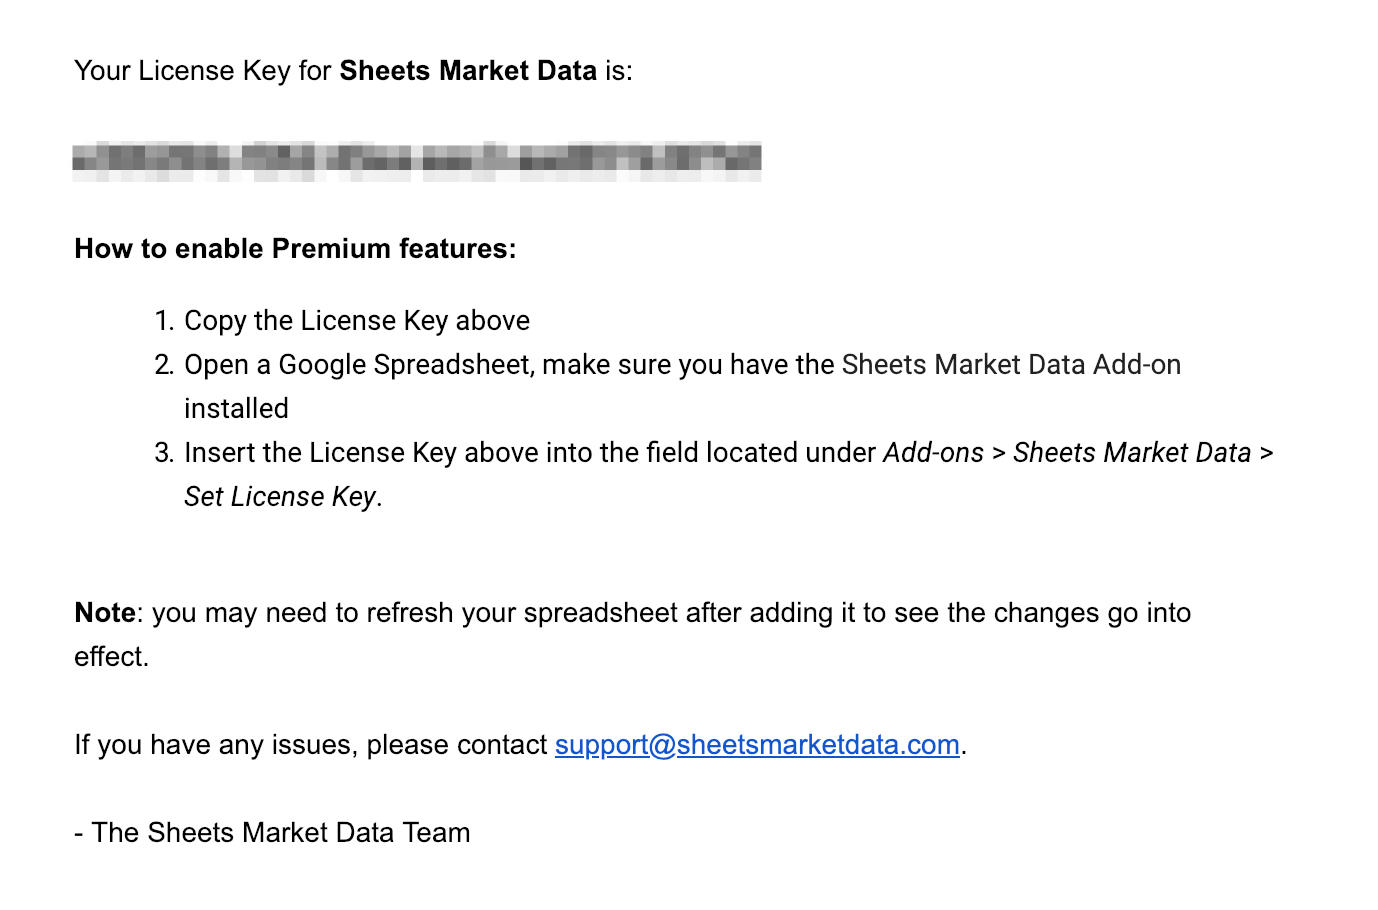Click the italic 'Add-ons' menu path text
1378x910 pixels.
point(933,453)
